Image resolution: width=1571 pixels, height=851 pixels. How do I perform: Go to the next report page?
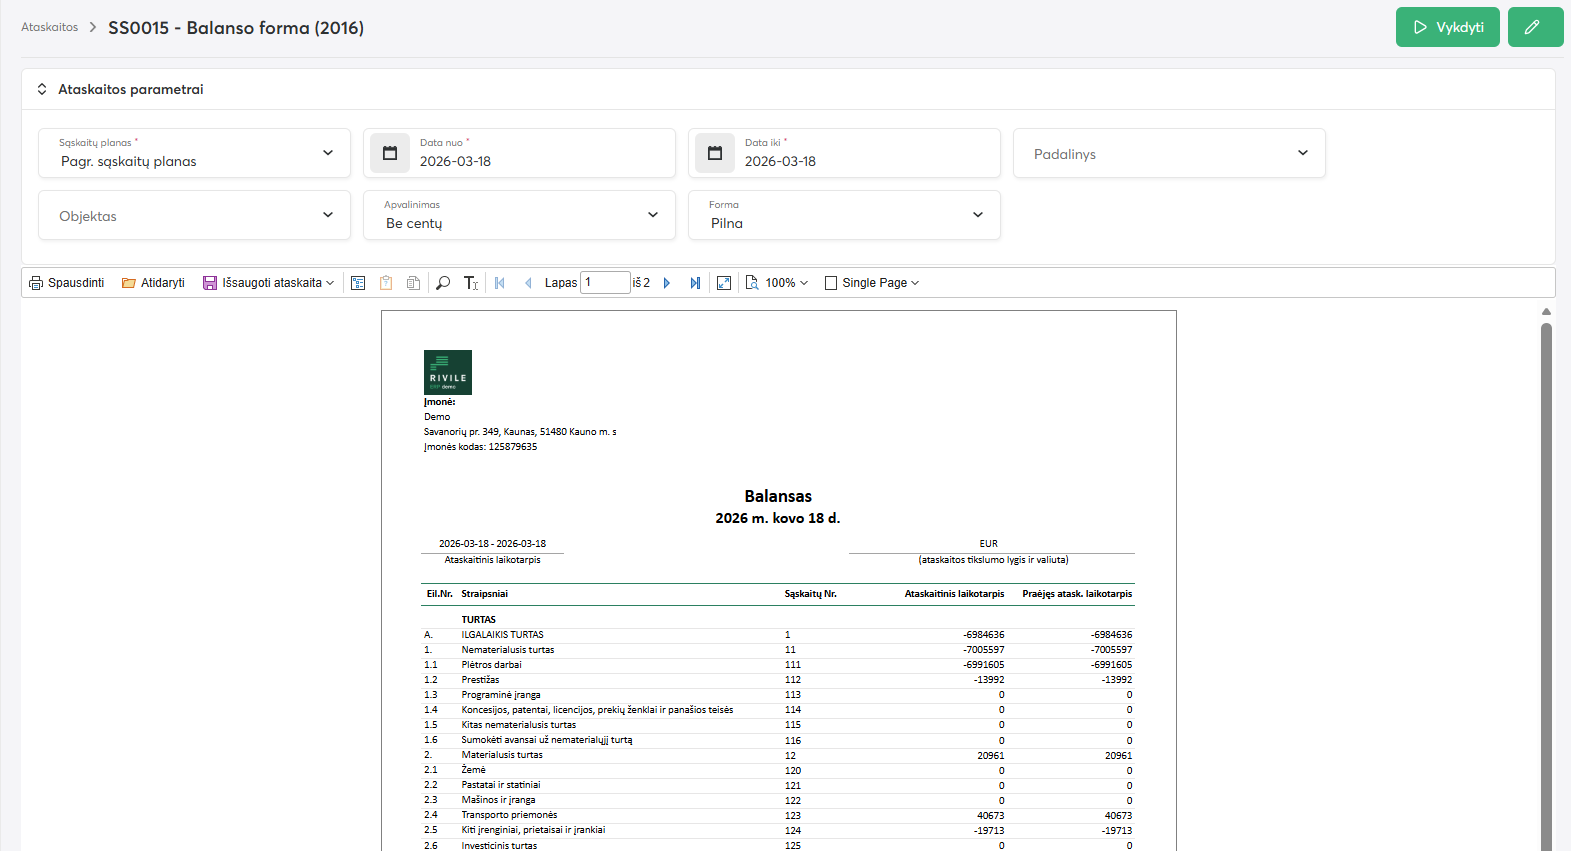667,283
